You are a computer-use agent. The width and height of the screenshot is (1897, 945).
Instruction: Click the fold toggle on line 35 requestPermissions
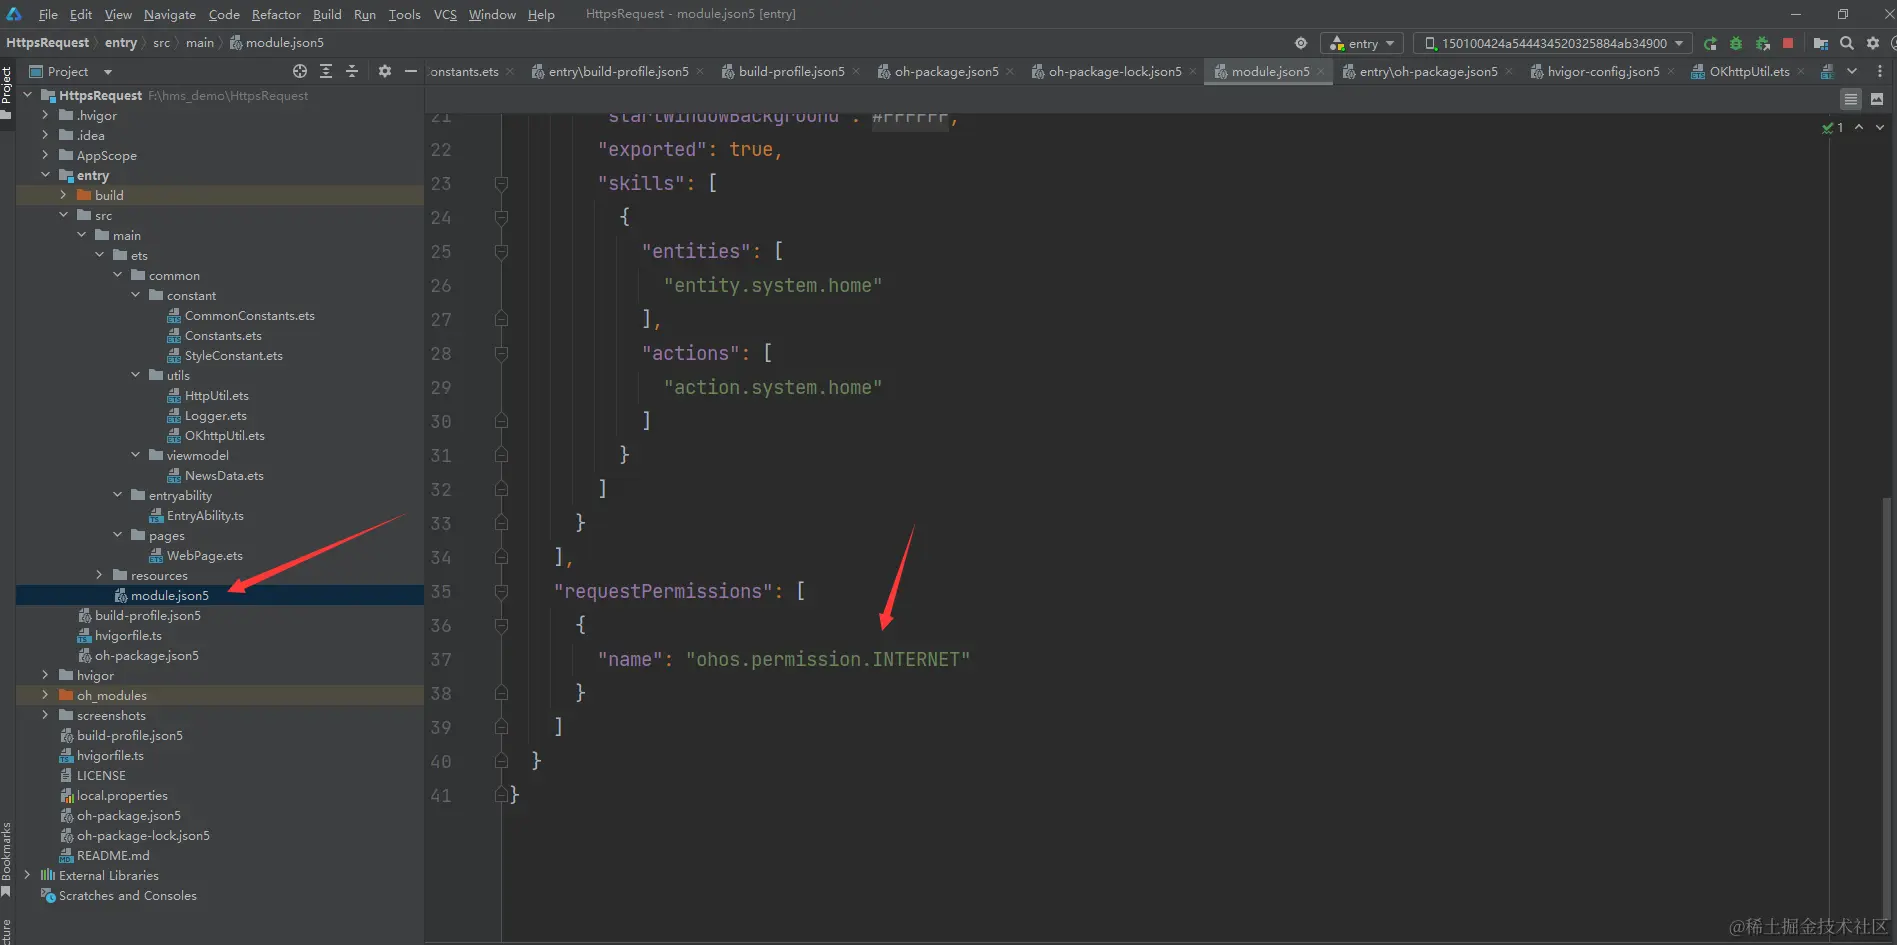(x=501, y=591)
